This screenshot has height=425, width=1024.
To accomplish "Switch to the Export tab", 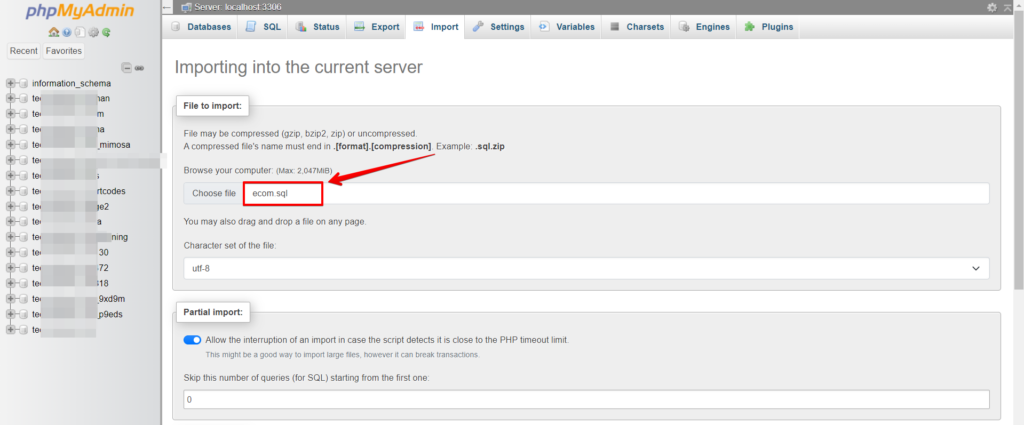I will point(376,27).
